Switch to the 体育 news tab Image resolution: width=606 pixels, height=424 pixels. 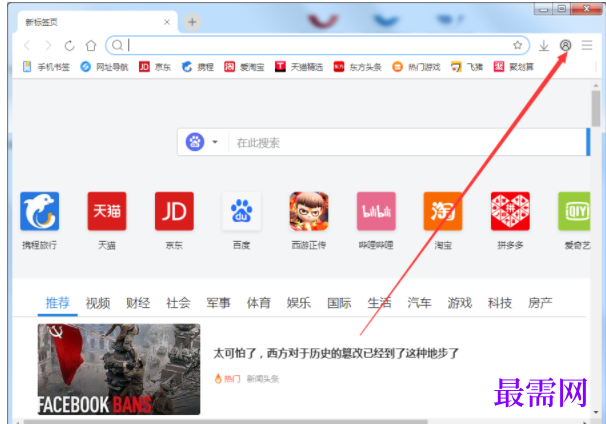[259, 303]
